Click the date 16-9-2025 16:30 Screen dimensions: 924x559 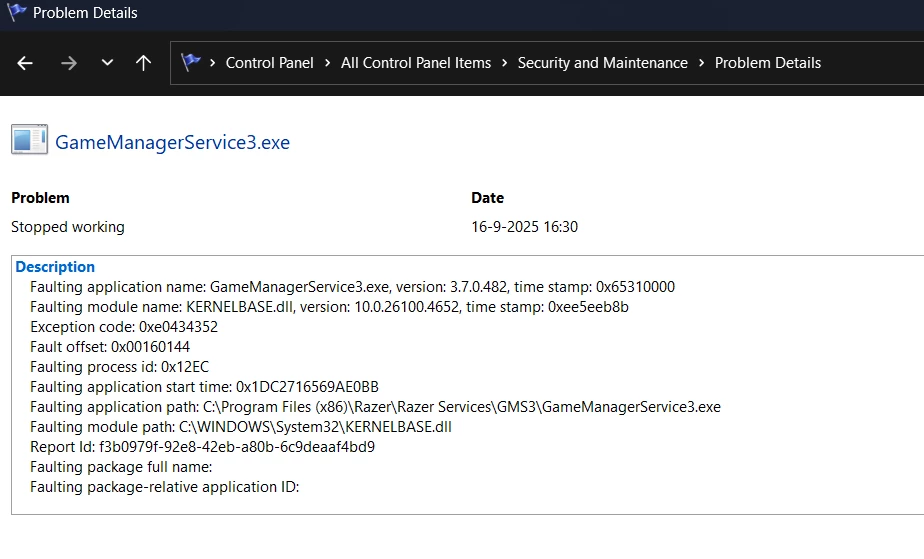(524, 227)
